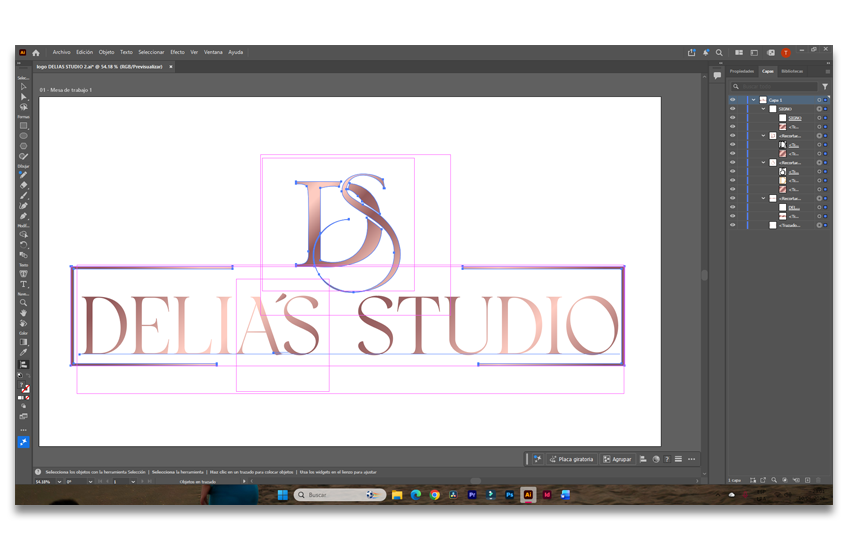850x550 pixels.
Task: Toggle eye of third <Recortar...> group
Action: click(732, 198)
